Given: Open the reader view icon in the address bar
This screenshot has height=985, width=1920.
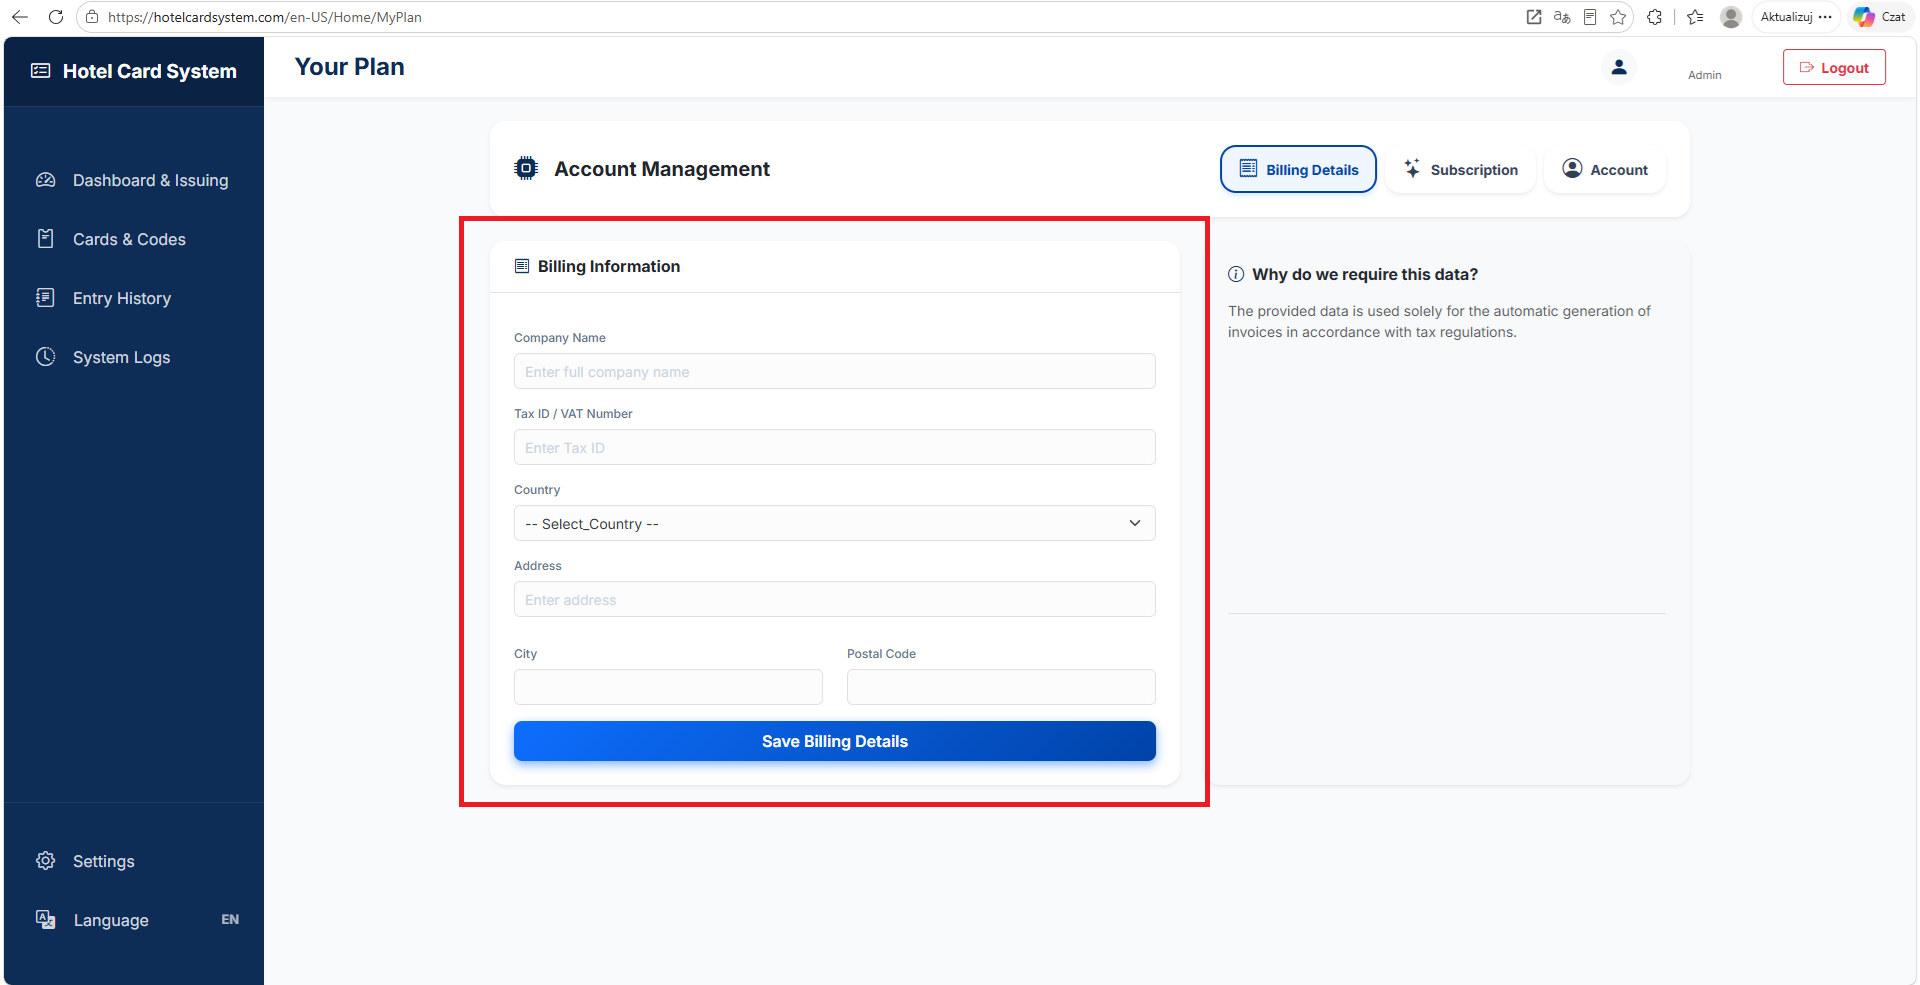Looking at the screenshot, I should [x=1590, y=17].
